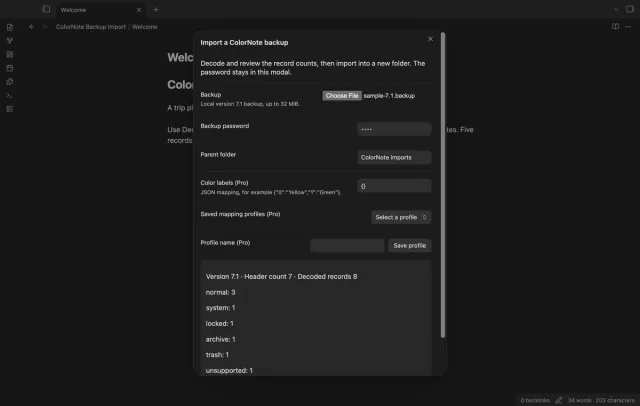Screen dimensions: 640x406
Task: Click the 'Saved mapping profiles (Pro)' label
Action: [x=240, y=214]
